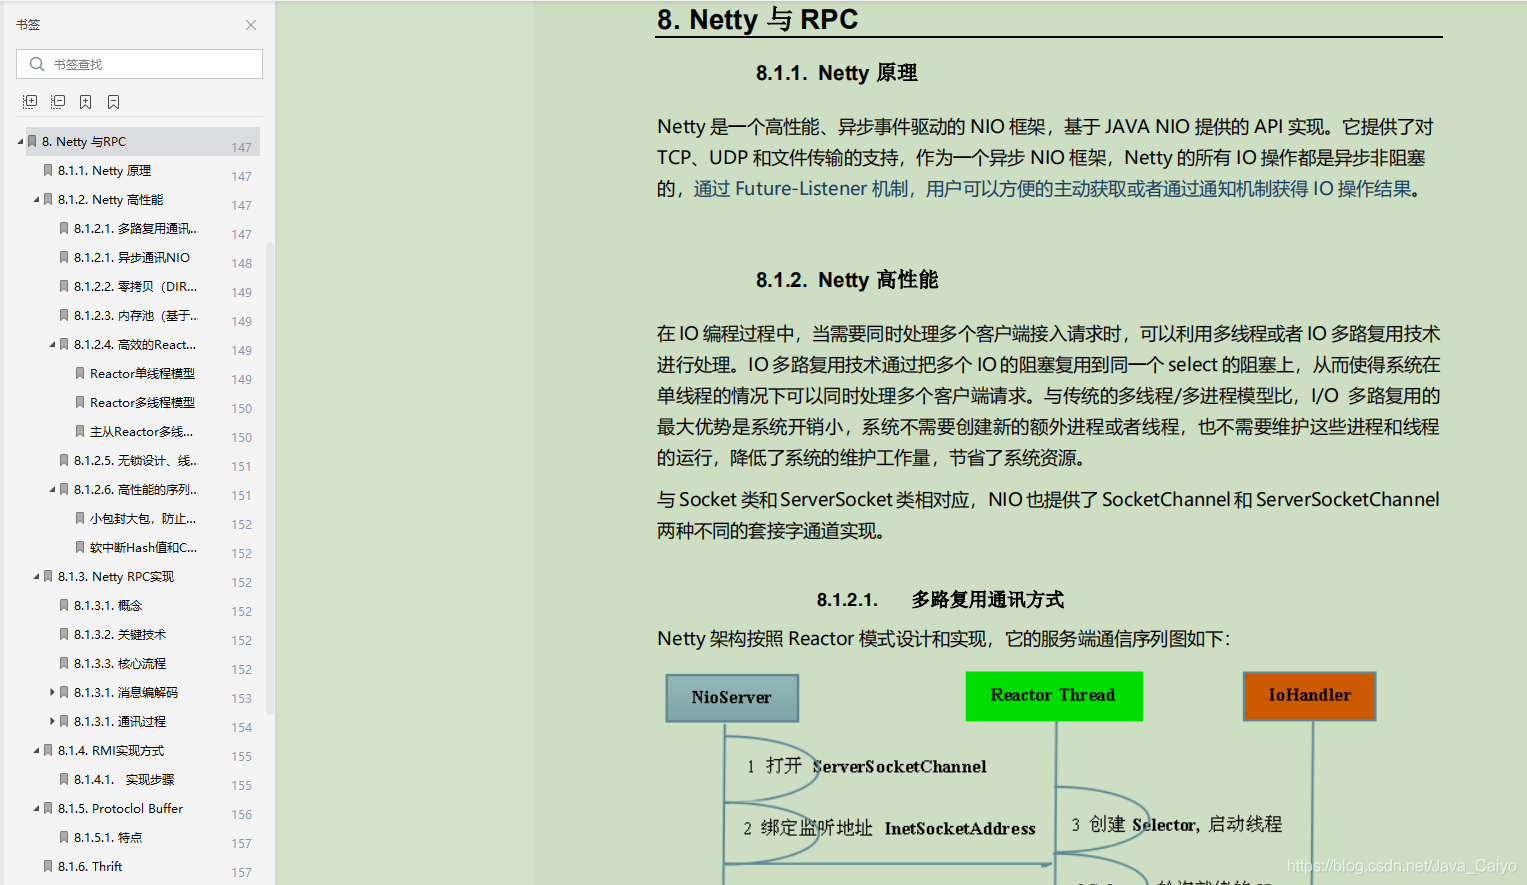Click bookmark icon beside '8.1.5.1. 特点'
This screenshot has height=885, width=1527.
[x=64, y=838]
